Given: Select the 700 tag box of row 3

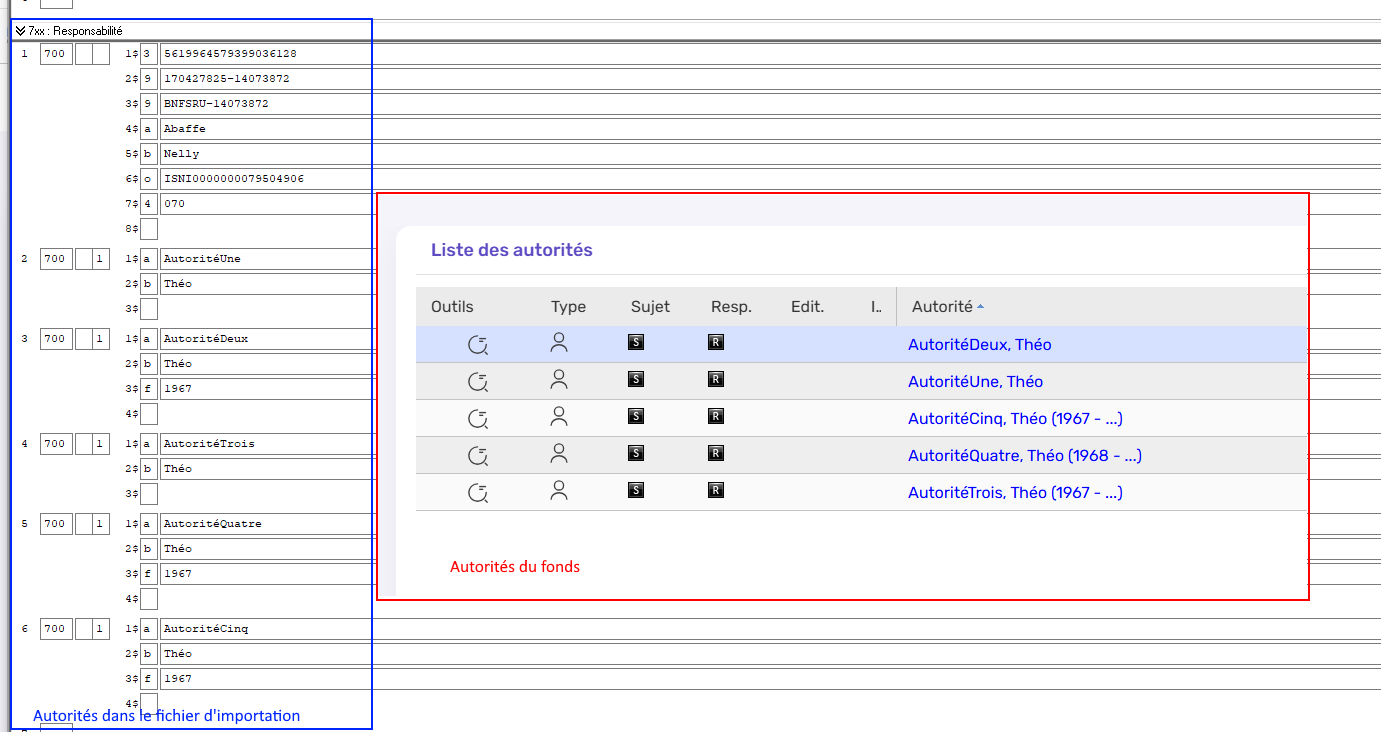Looking at the screenshot, I should point(55,338).
